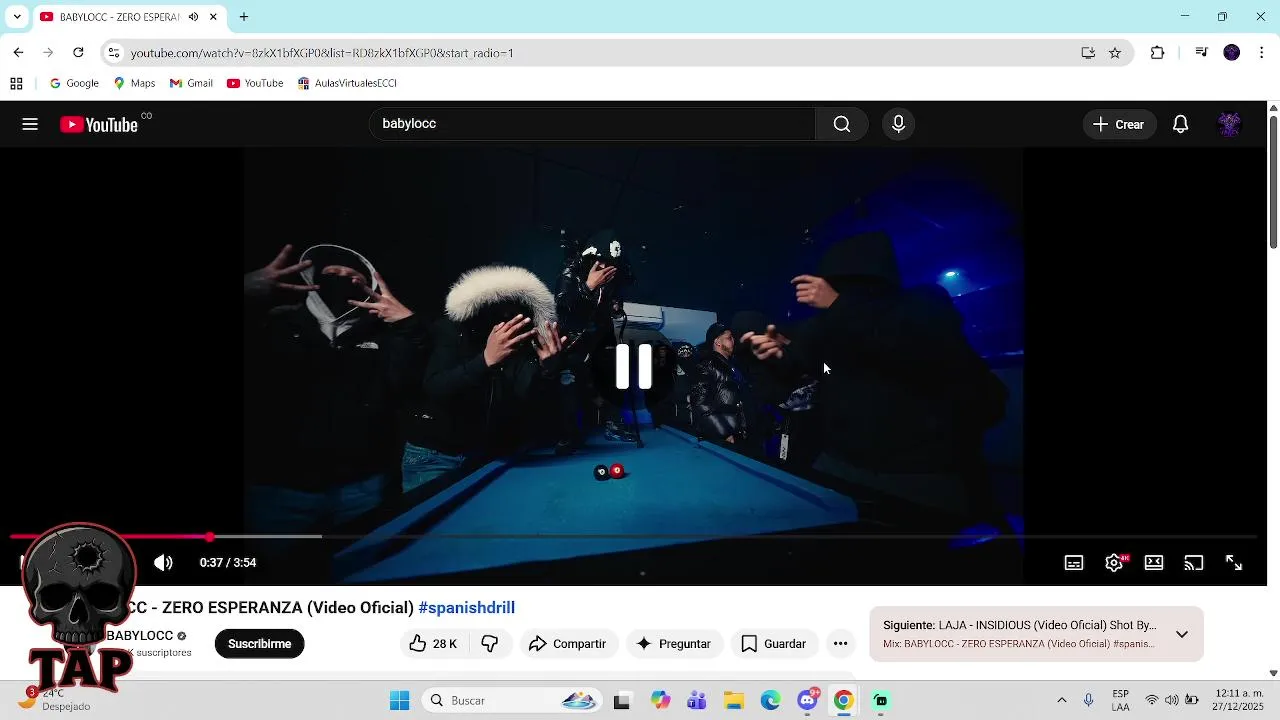
Task: Open the media controls toolbar icon
Action: (x=1202, y=53)
